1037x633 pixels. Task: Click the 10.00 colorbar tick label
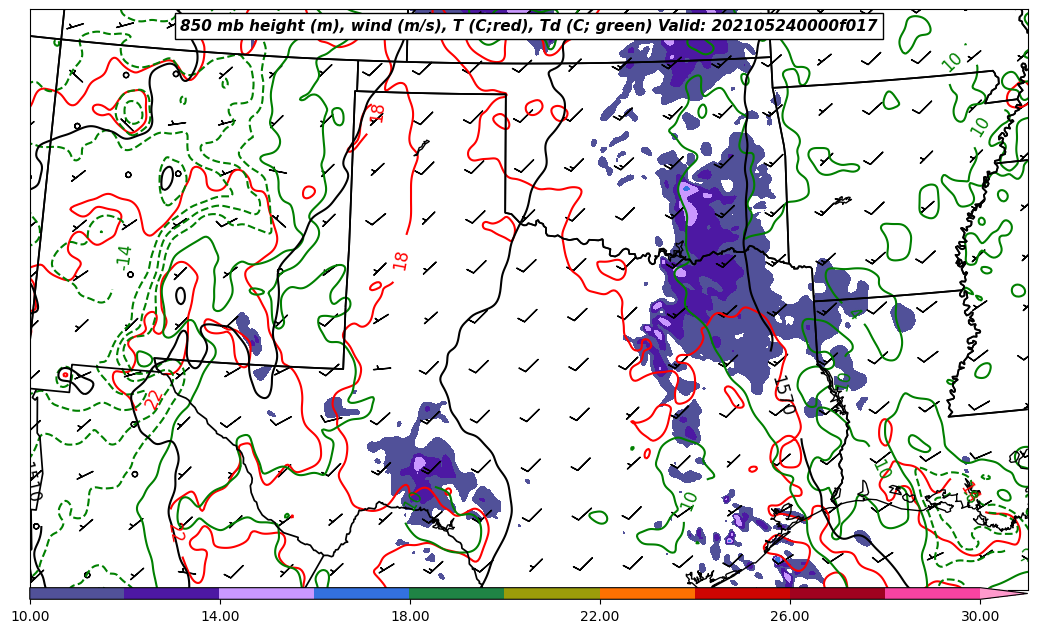[30, 616]
